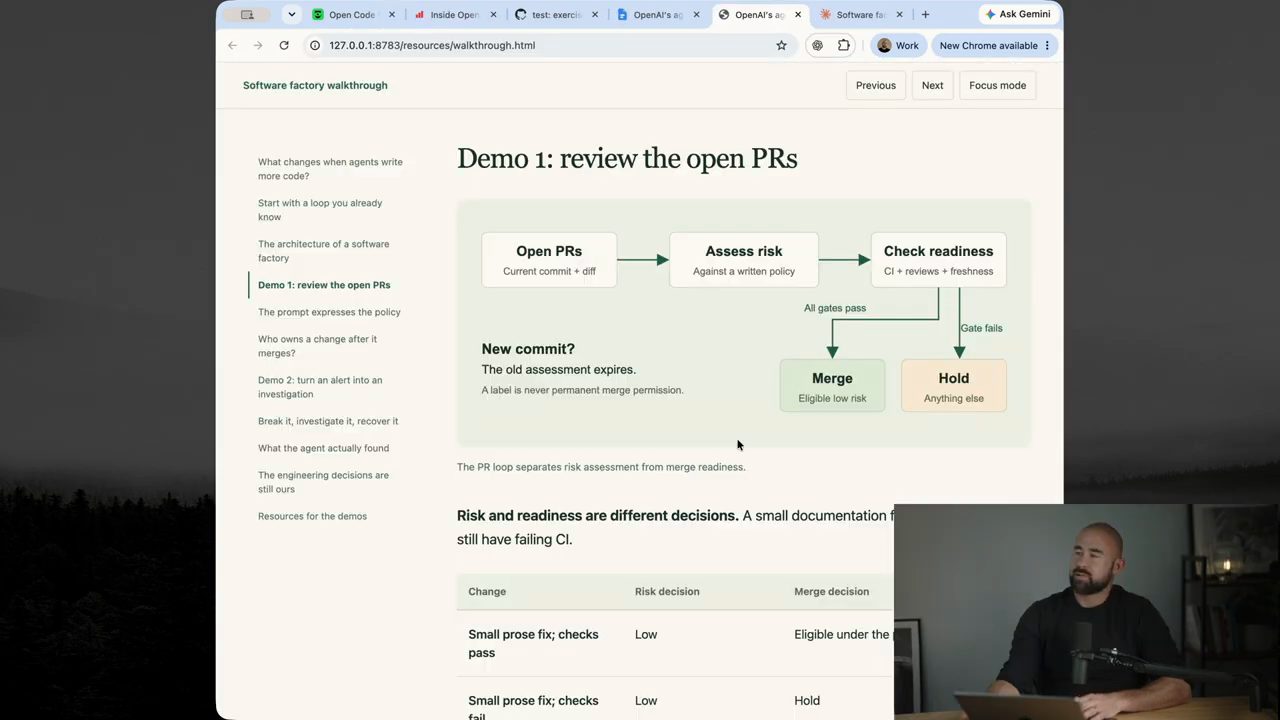The image size is (1280, 720).
Task: Jump to The prompt expresses the policy
Action: point(329,312)
